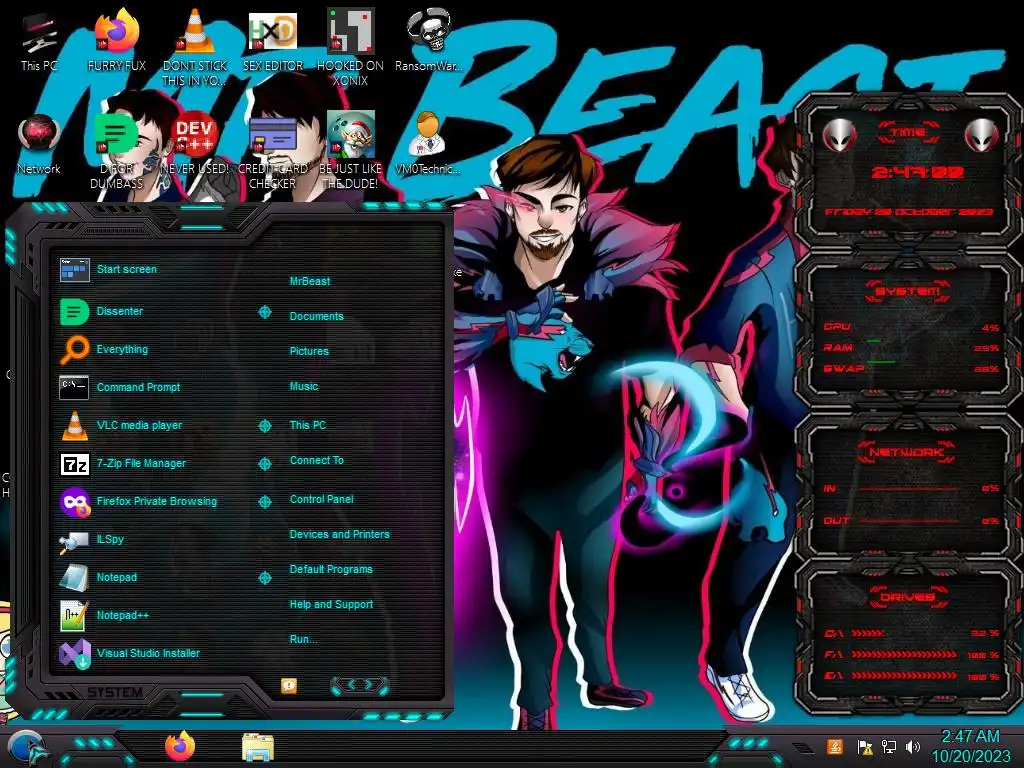
Task: Open the FURRY FUX Firefox desktop shortcut
Action: (x=117, y=40)
